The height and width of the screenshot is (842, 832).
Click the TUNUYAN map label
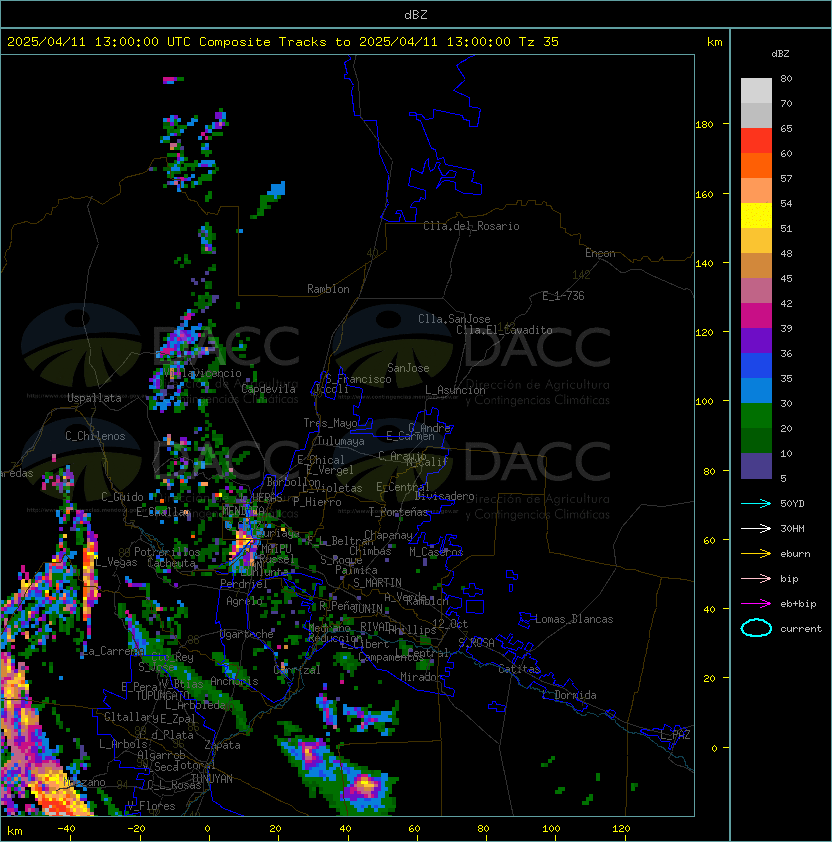pos(212,779)
